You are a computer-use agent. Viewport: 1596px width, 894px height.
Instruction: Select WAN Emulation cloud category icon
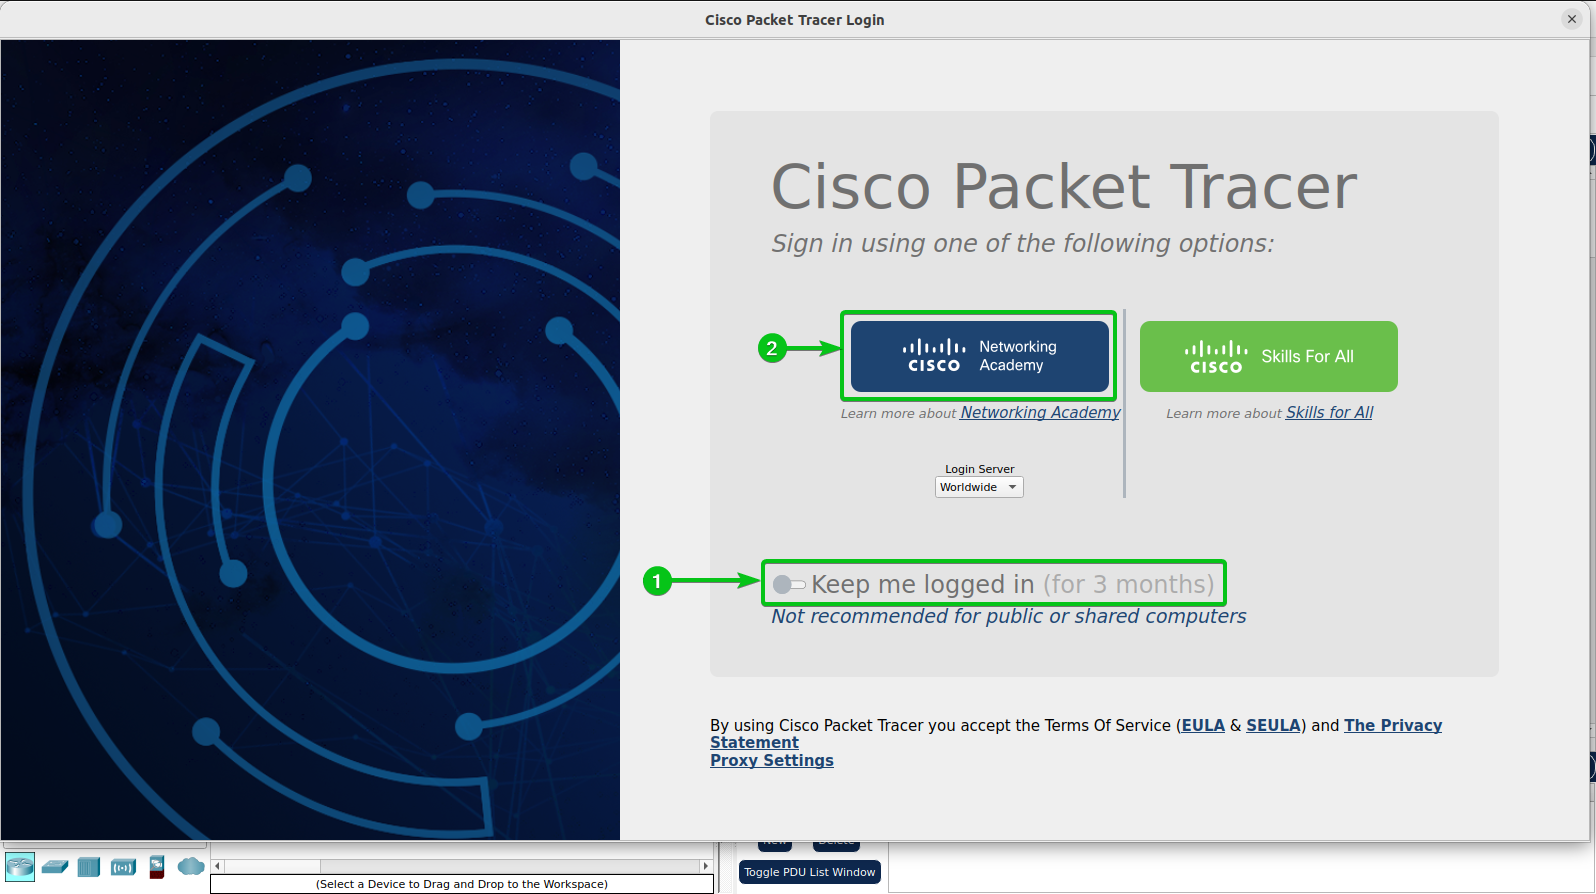(191, 866)
